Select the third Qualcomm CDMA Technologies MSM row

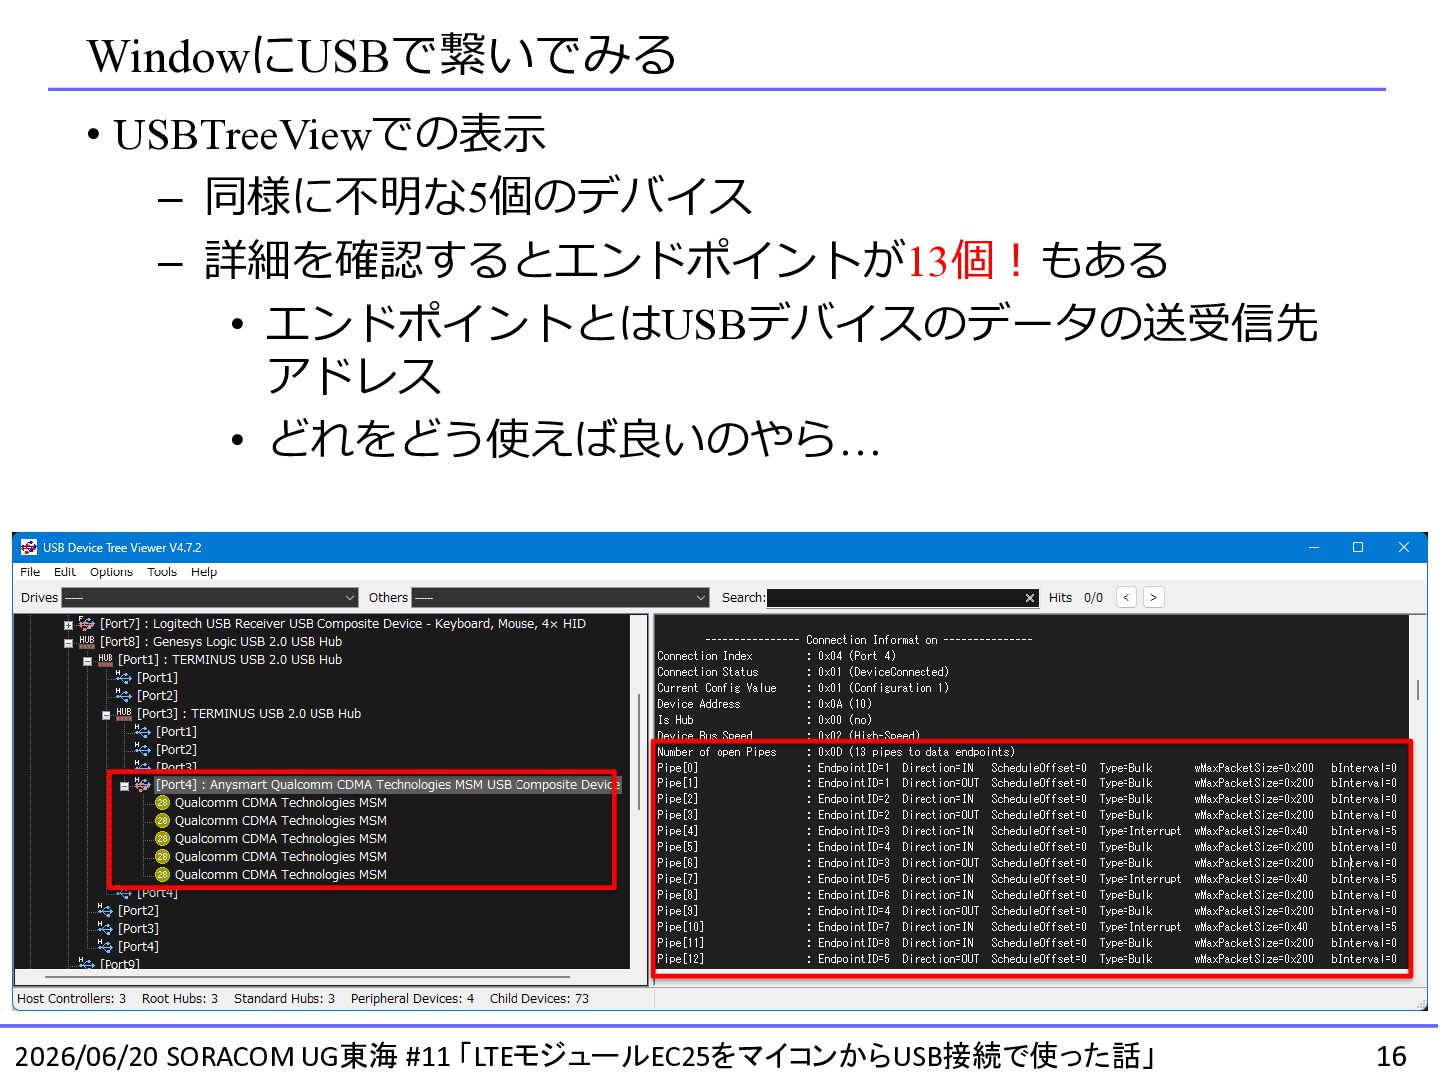click(280, 839)
